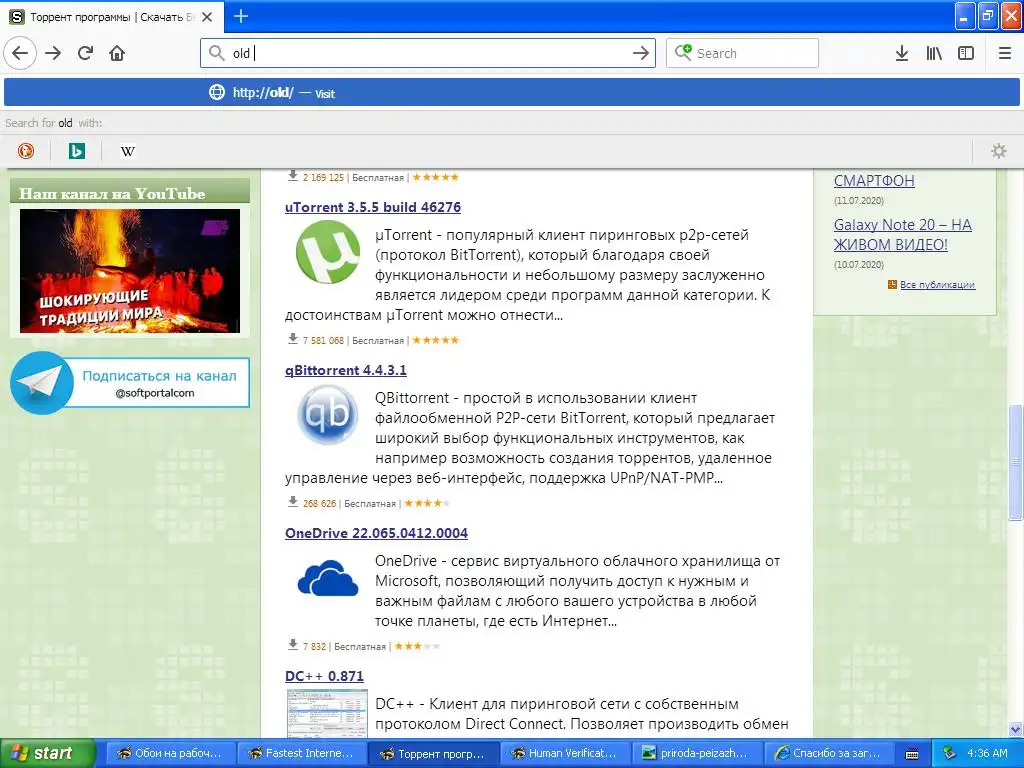
Task: Reload the current page
Action: tap(86, 53)
